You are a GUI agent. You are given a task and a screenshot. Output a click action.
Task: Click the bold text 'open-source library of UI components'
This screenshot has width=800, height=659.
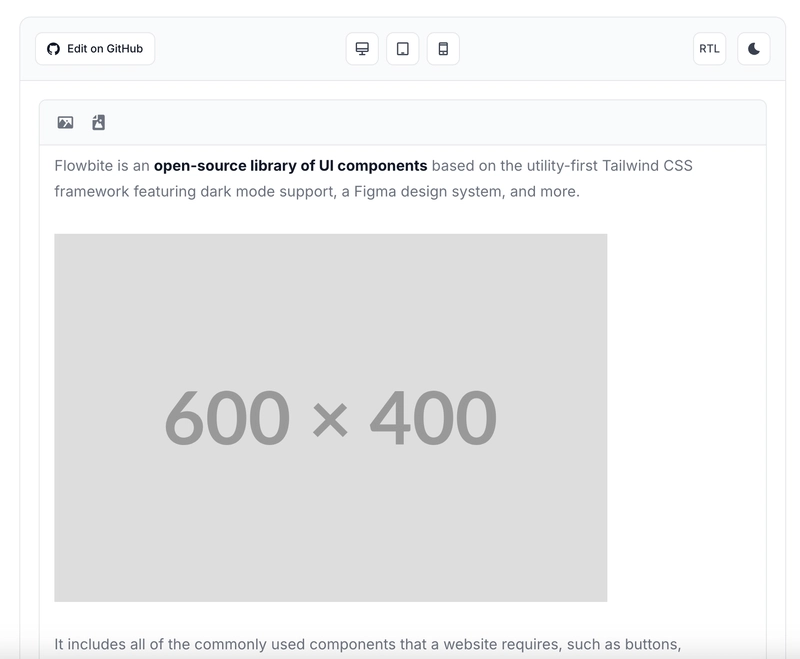coord(290,166)
